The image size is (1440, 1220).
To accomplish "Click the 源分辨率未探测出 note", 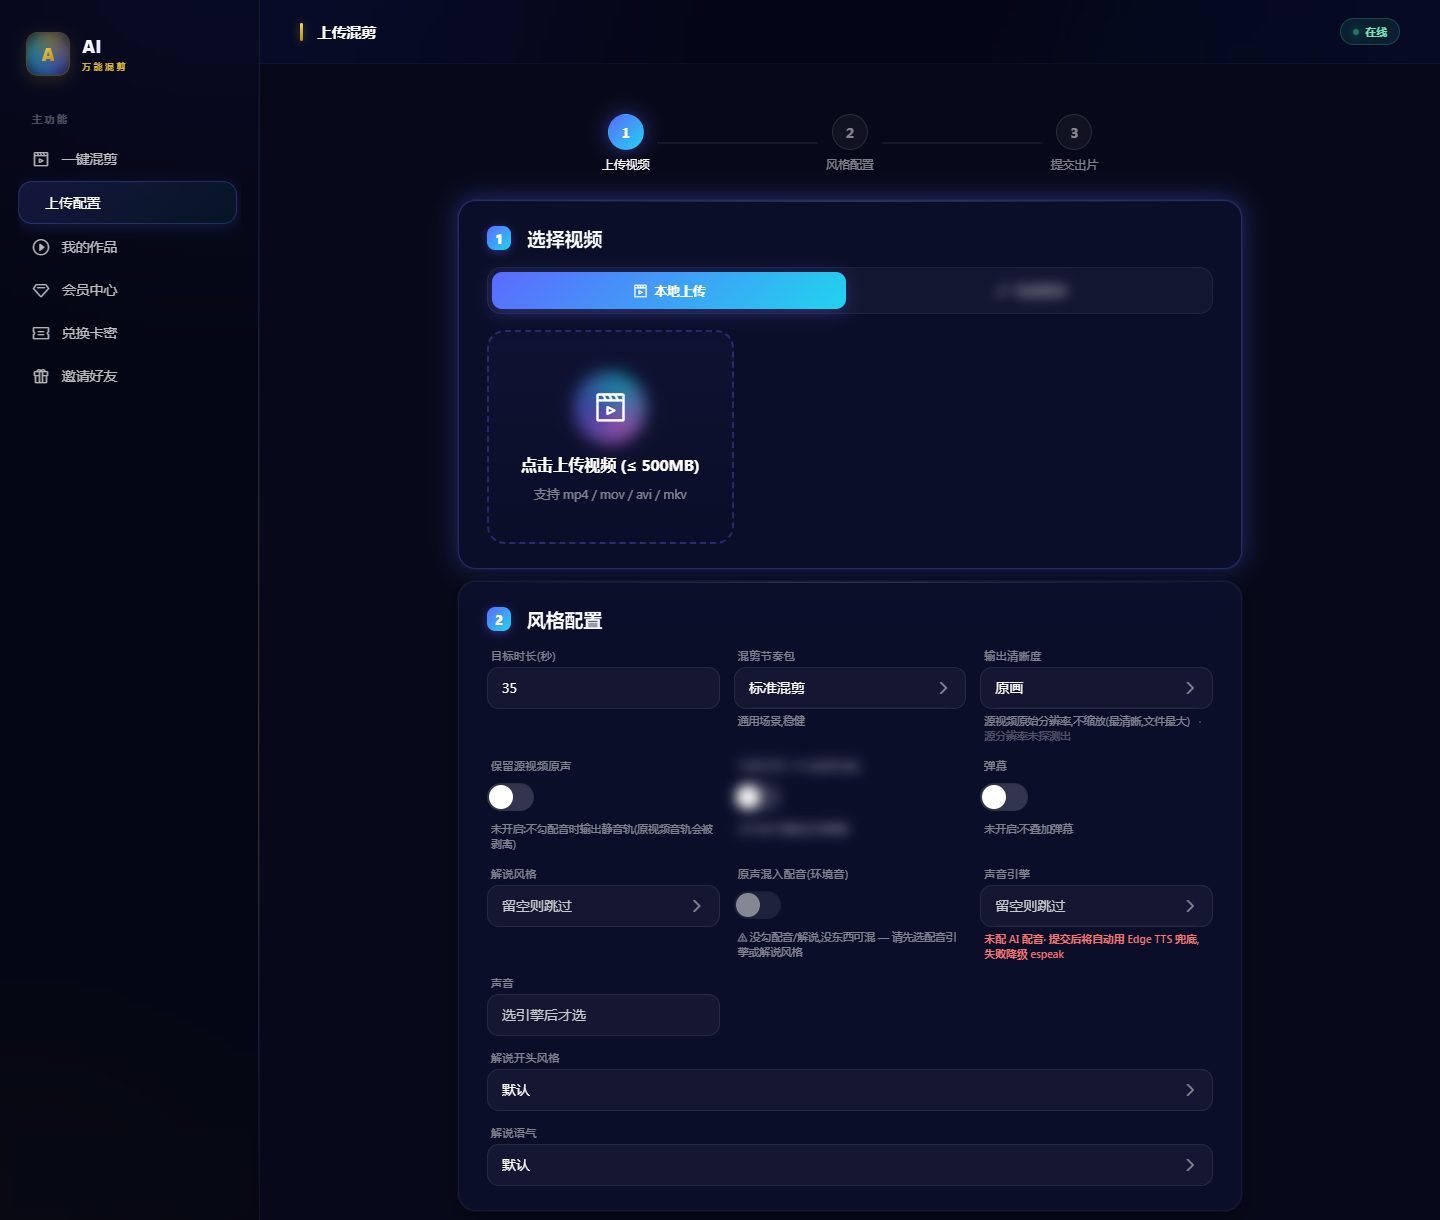I will click(1028, 736).
